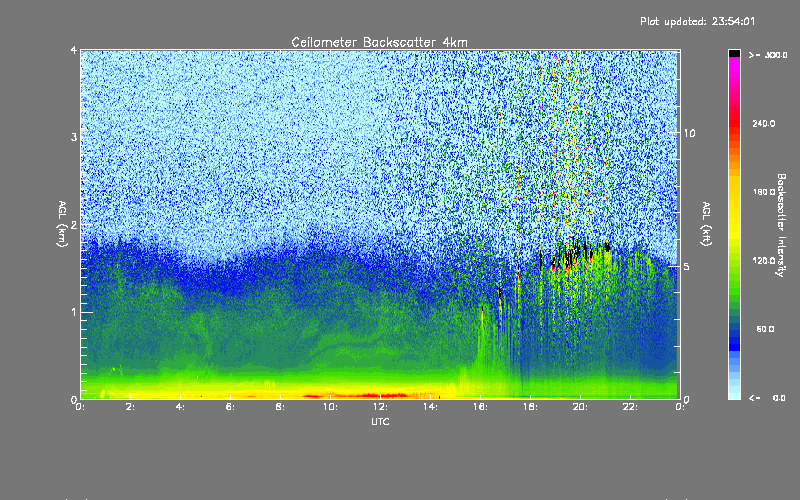800x500 pixels.
Task: Click the '10' tick on the kft axis
Action: pos(689,133)
